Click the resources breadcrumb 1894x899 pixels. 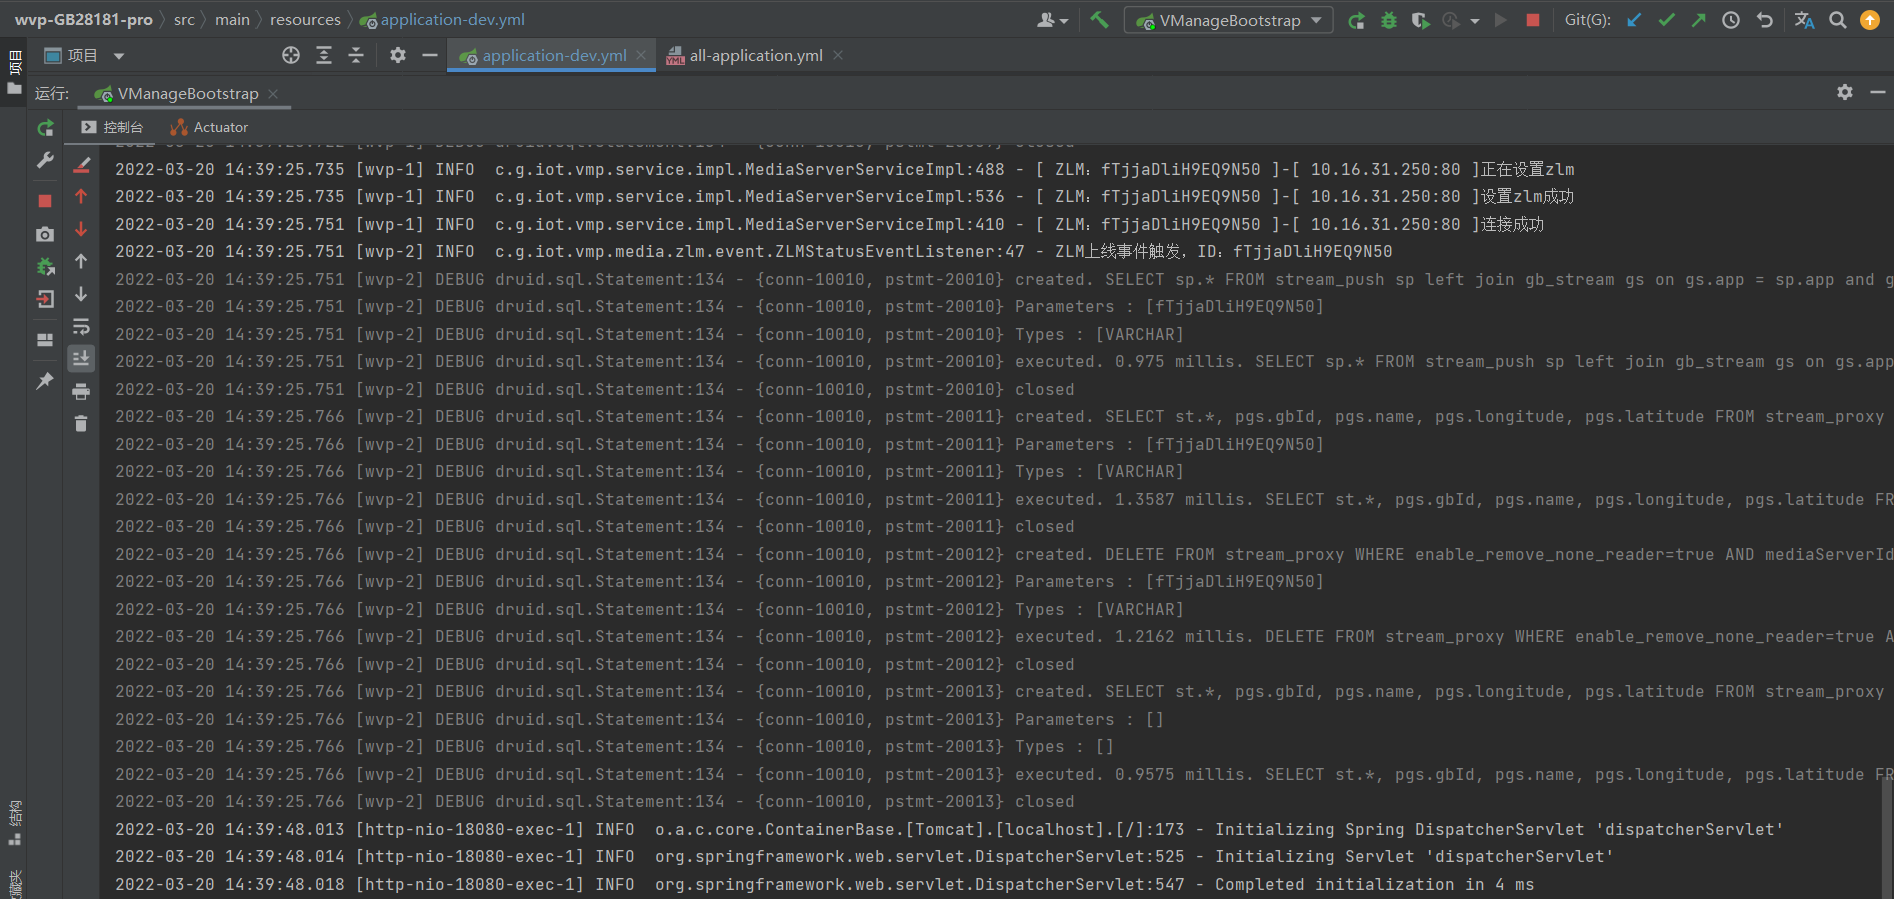[x=305, y=19]
